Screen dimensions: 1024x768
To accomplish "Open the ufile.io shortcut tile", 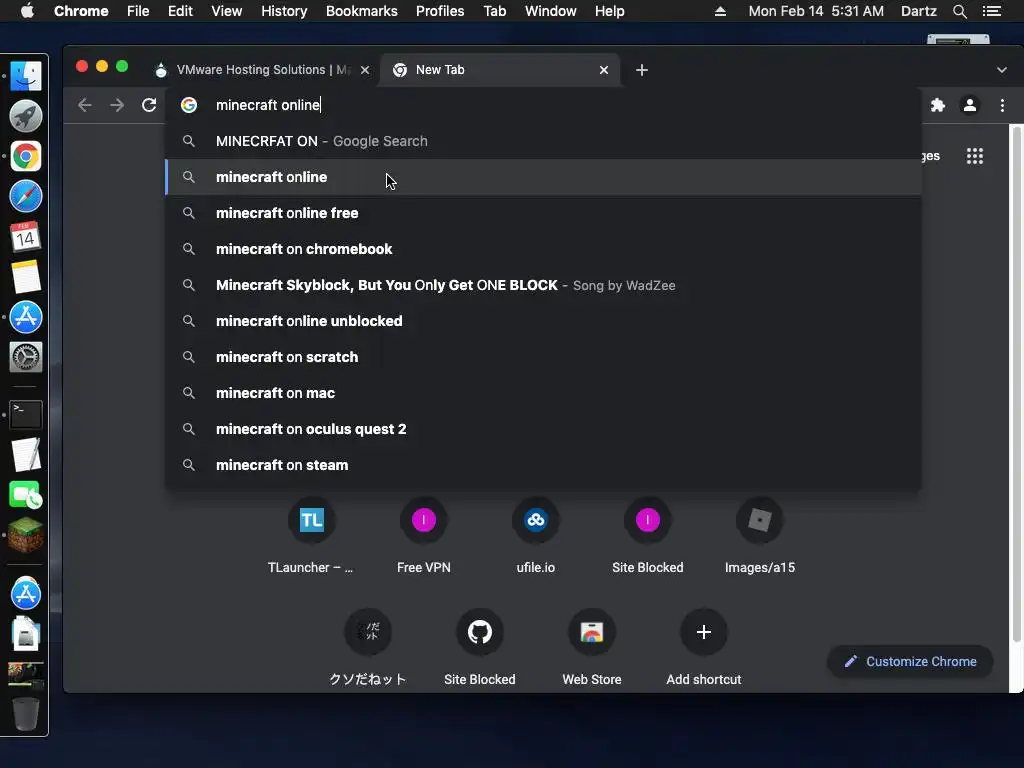I will tap(536, 536).
